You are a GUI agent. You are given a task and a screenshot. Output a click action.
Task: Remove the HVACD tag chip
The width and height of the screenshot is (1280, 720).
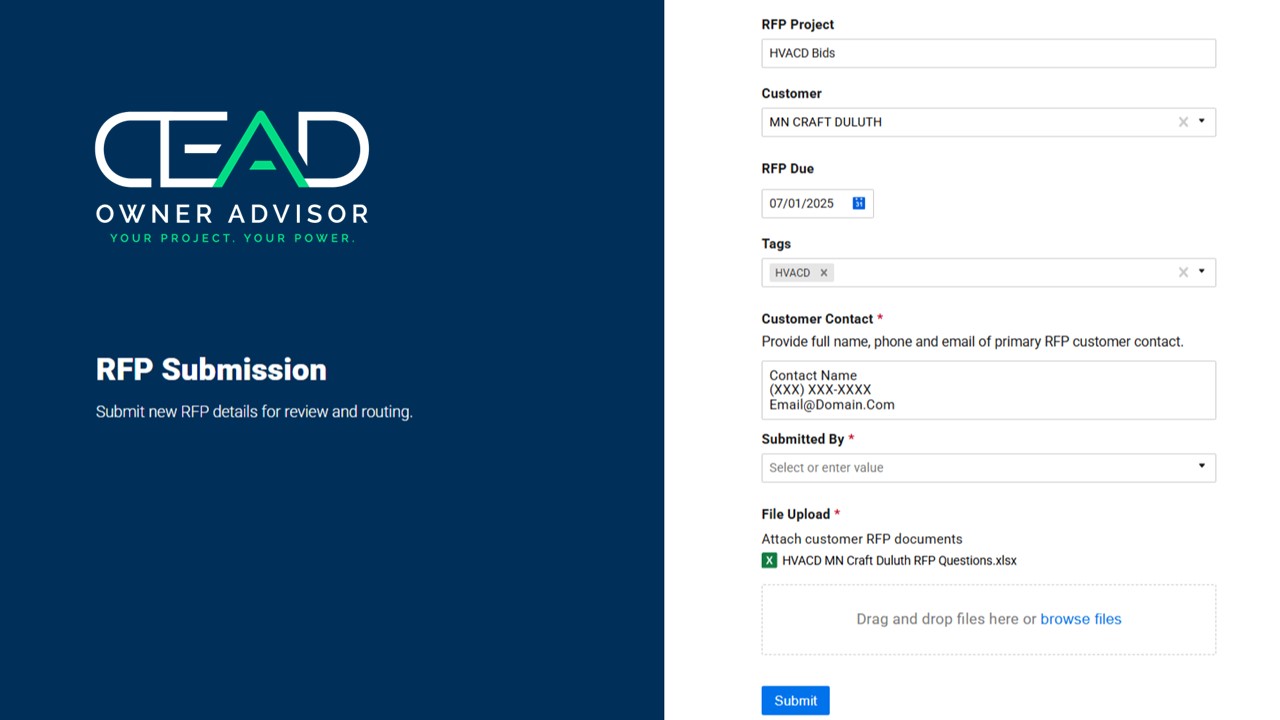click(x=824, y=273)
